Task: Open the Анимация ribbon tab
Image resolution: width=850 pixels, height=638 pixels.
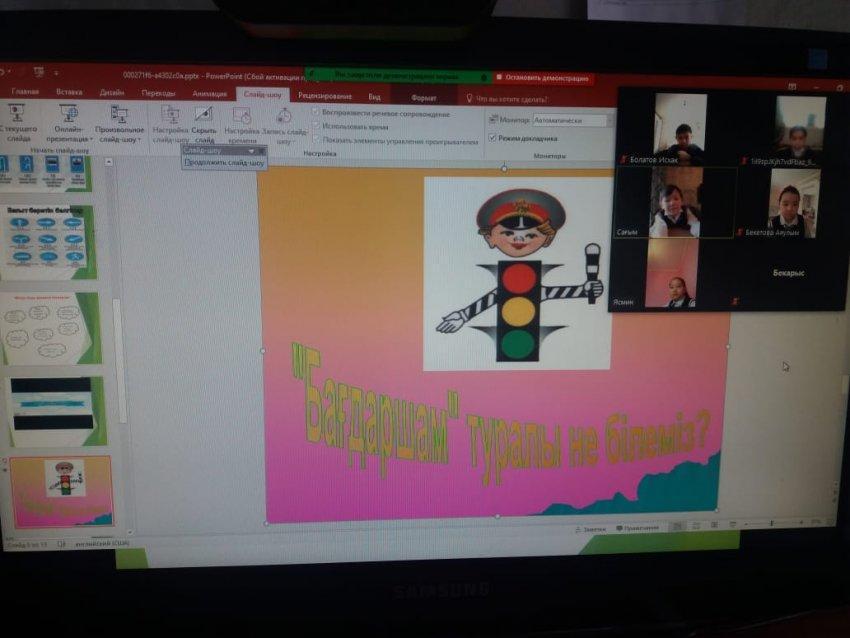Action: click(210, 94)
